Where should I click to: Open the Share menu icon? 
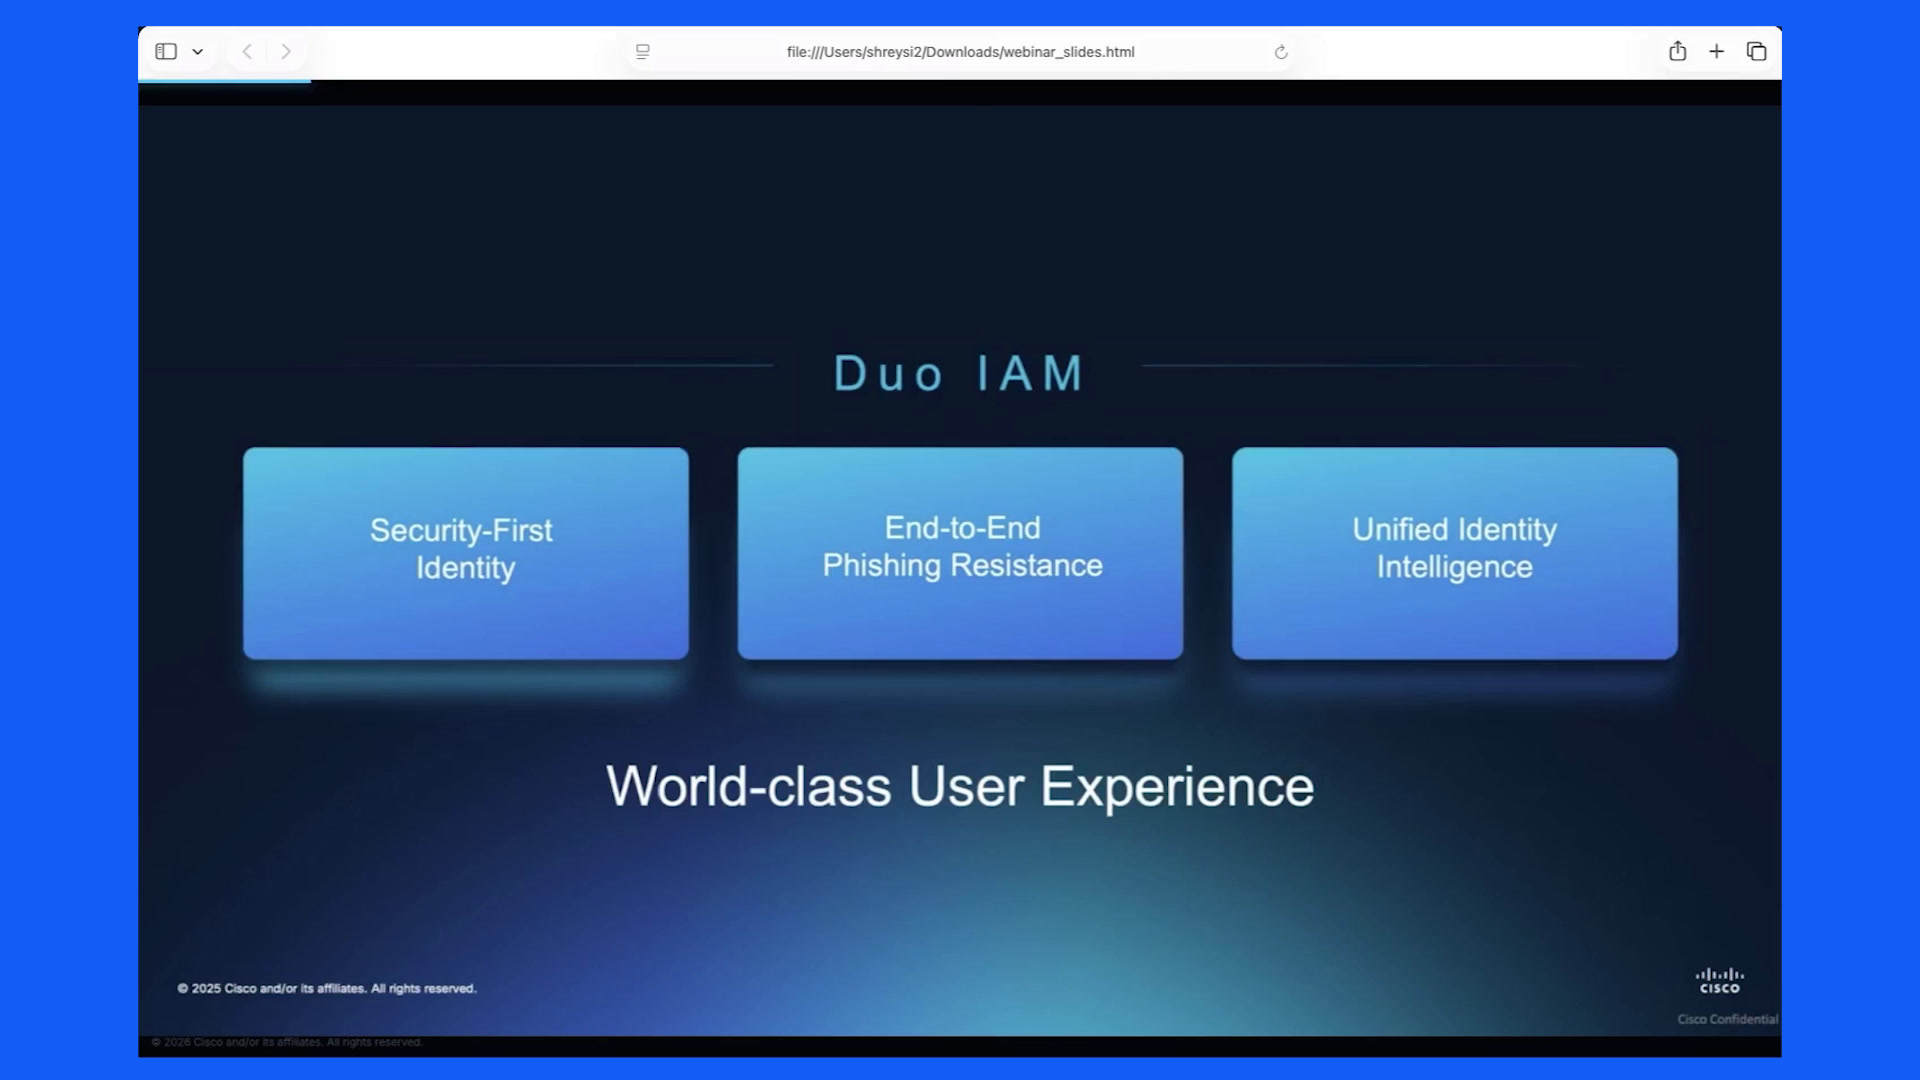click(x=1678, y=51)
